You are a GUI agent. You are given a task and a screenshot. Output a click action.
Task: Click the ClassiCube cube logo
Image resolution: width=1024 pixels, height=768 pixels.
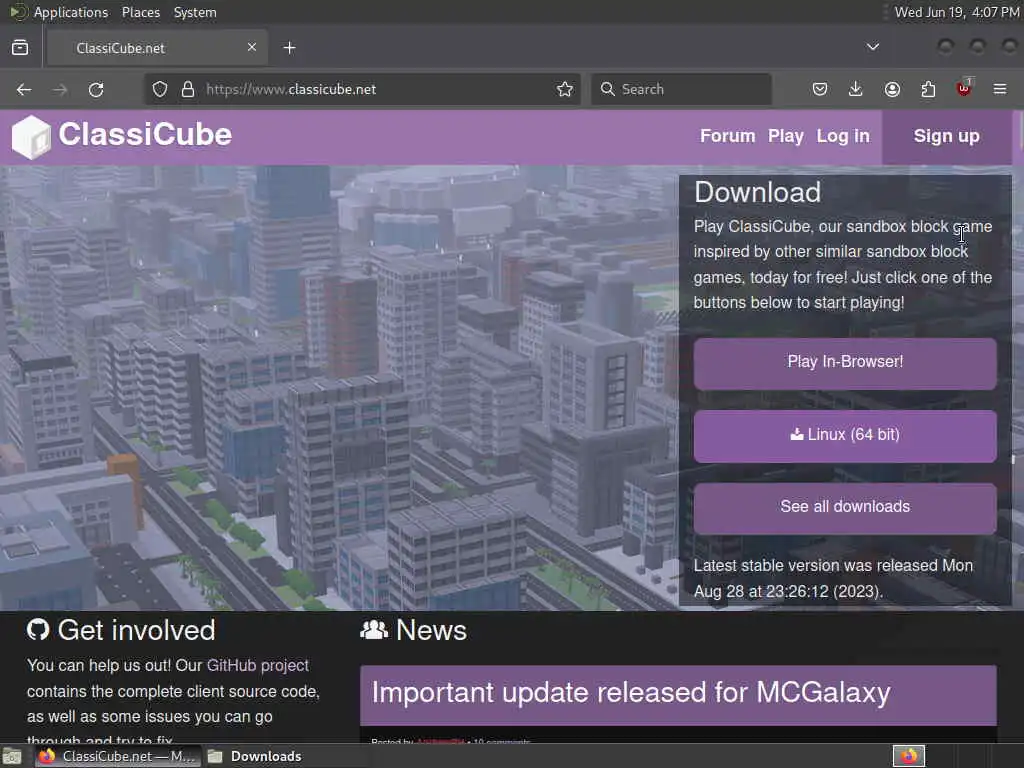point(31,137)
